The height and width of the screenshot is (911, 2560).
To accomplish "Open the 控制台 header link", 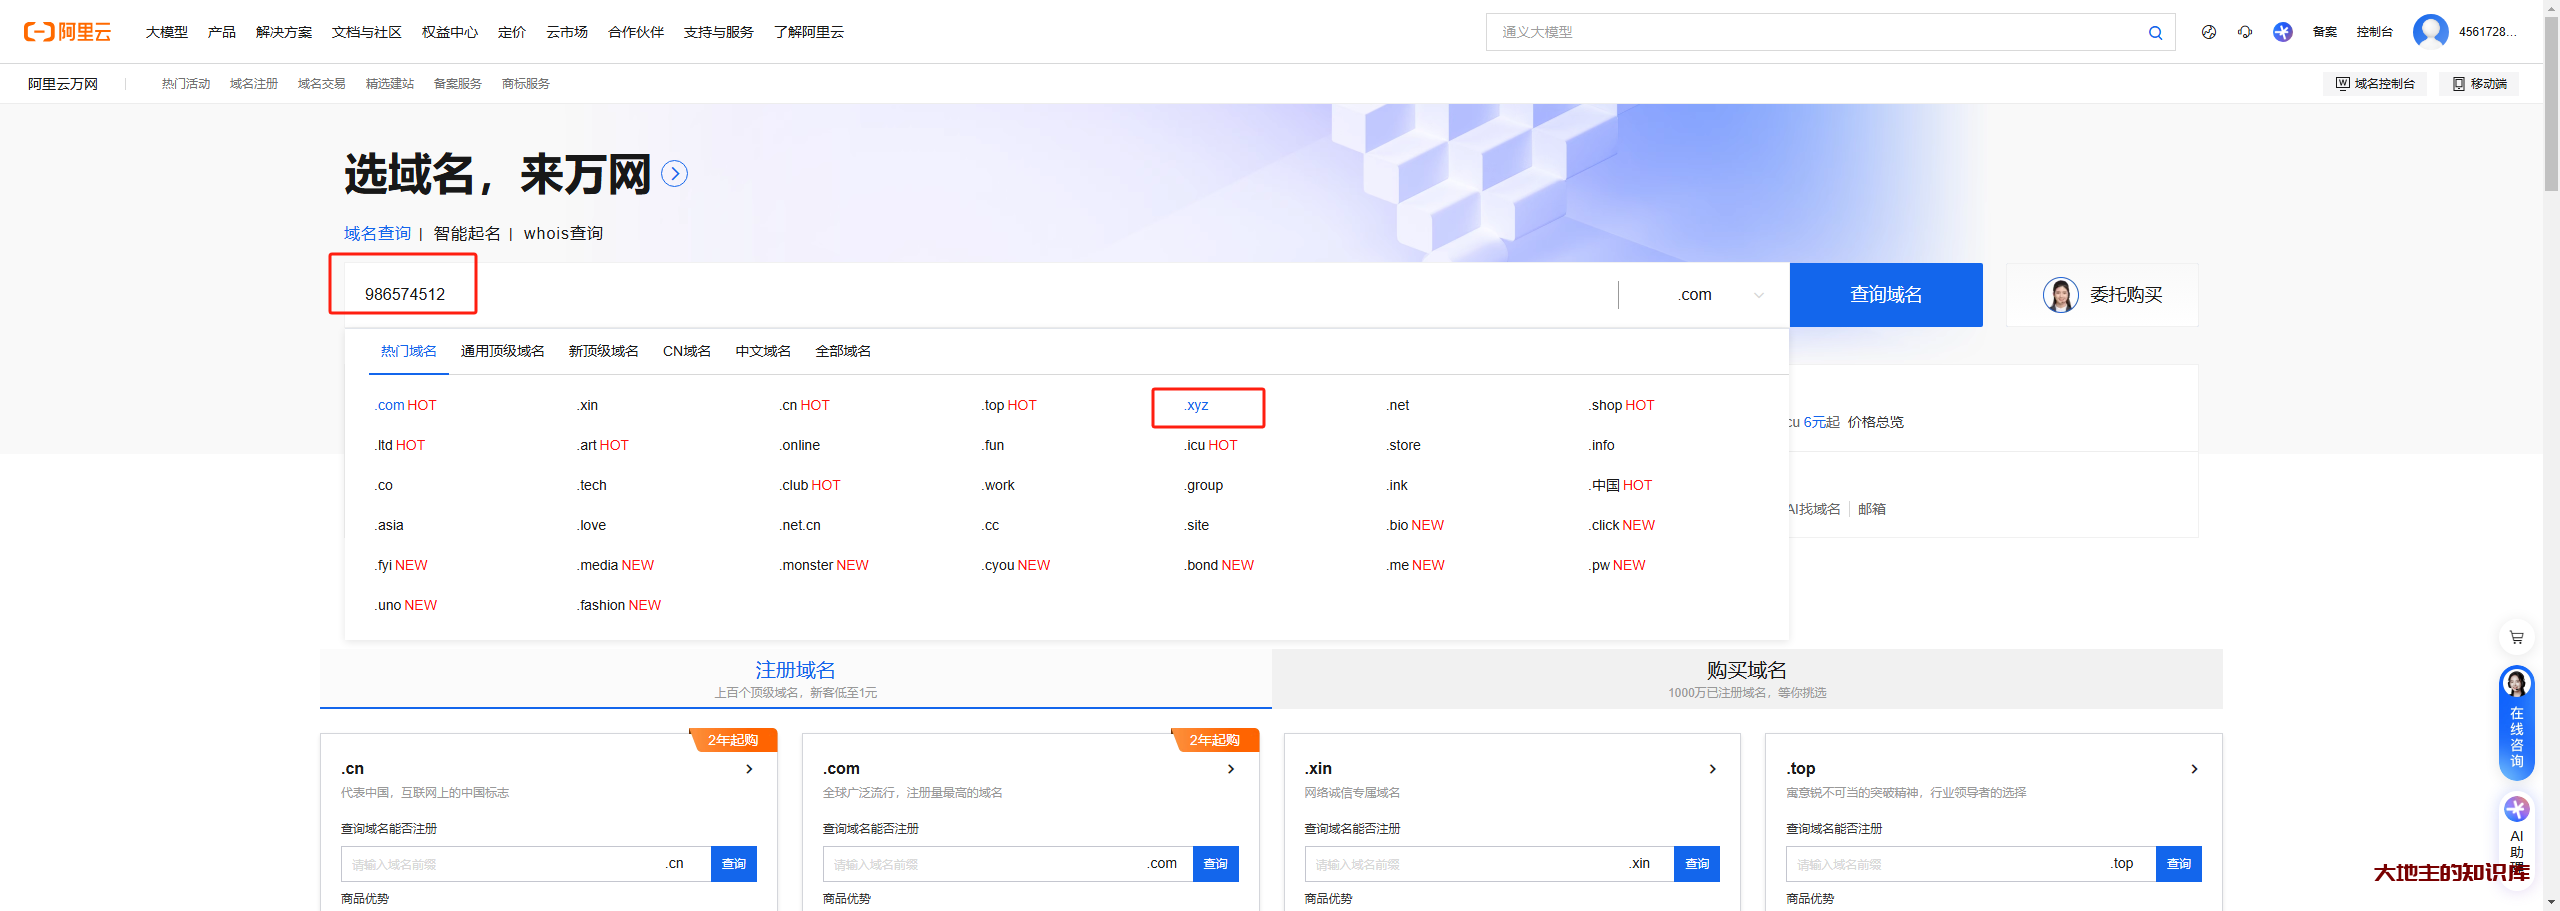I will 2375,32.
